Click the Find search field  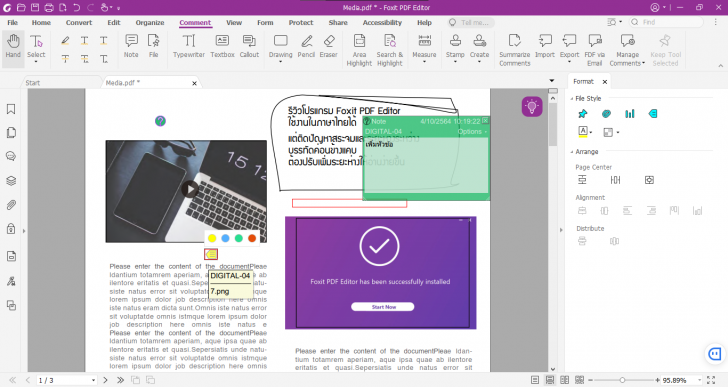(666, 22)
